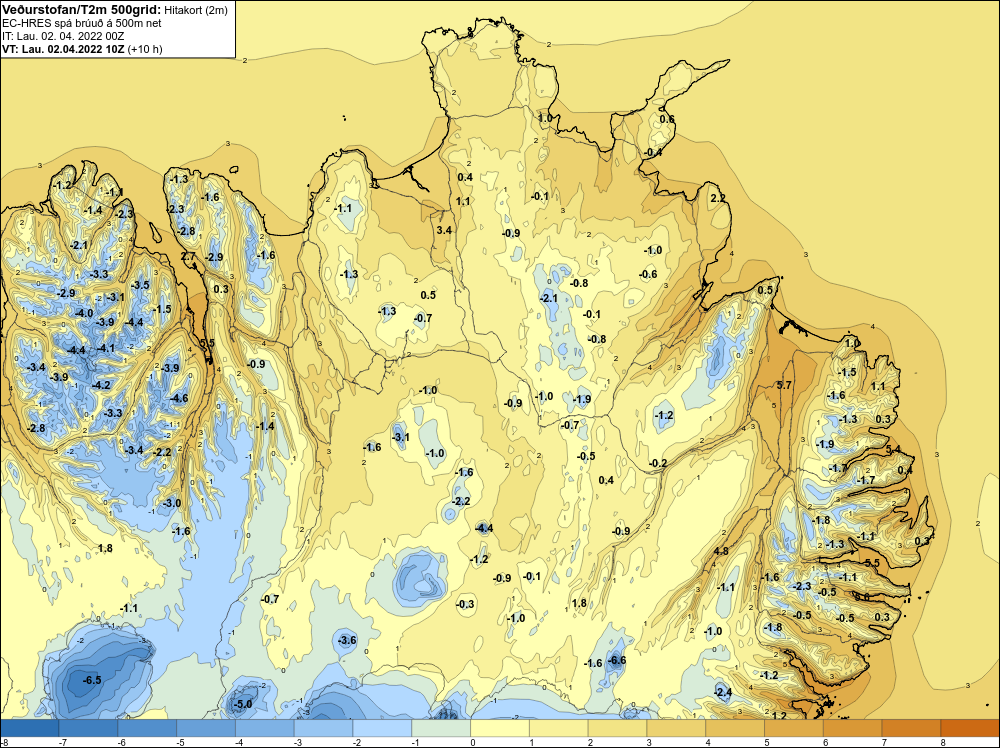Click the legend swatch between 0 and 1
Viewport: 1000px width, 748px height.
(499, 728)
